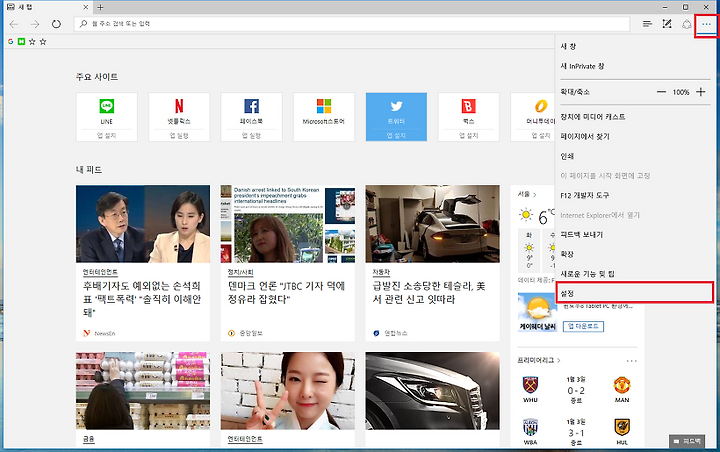Click the NewsEn source label
720x452 pixels.
point(105,333)
